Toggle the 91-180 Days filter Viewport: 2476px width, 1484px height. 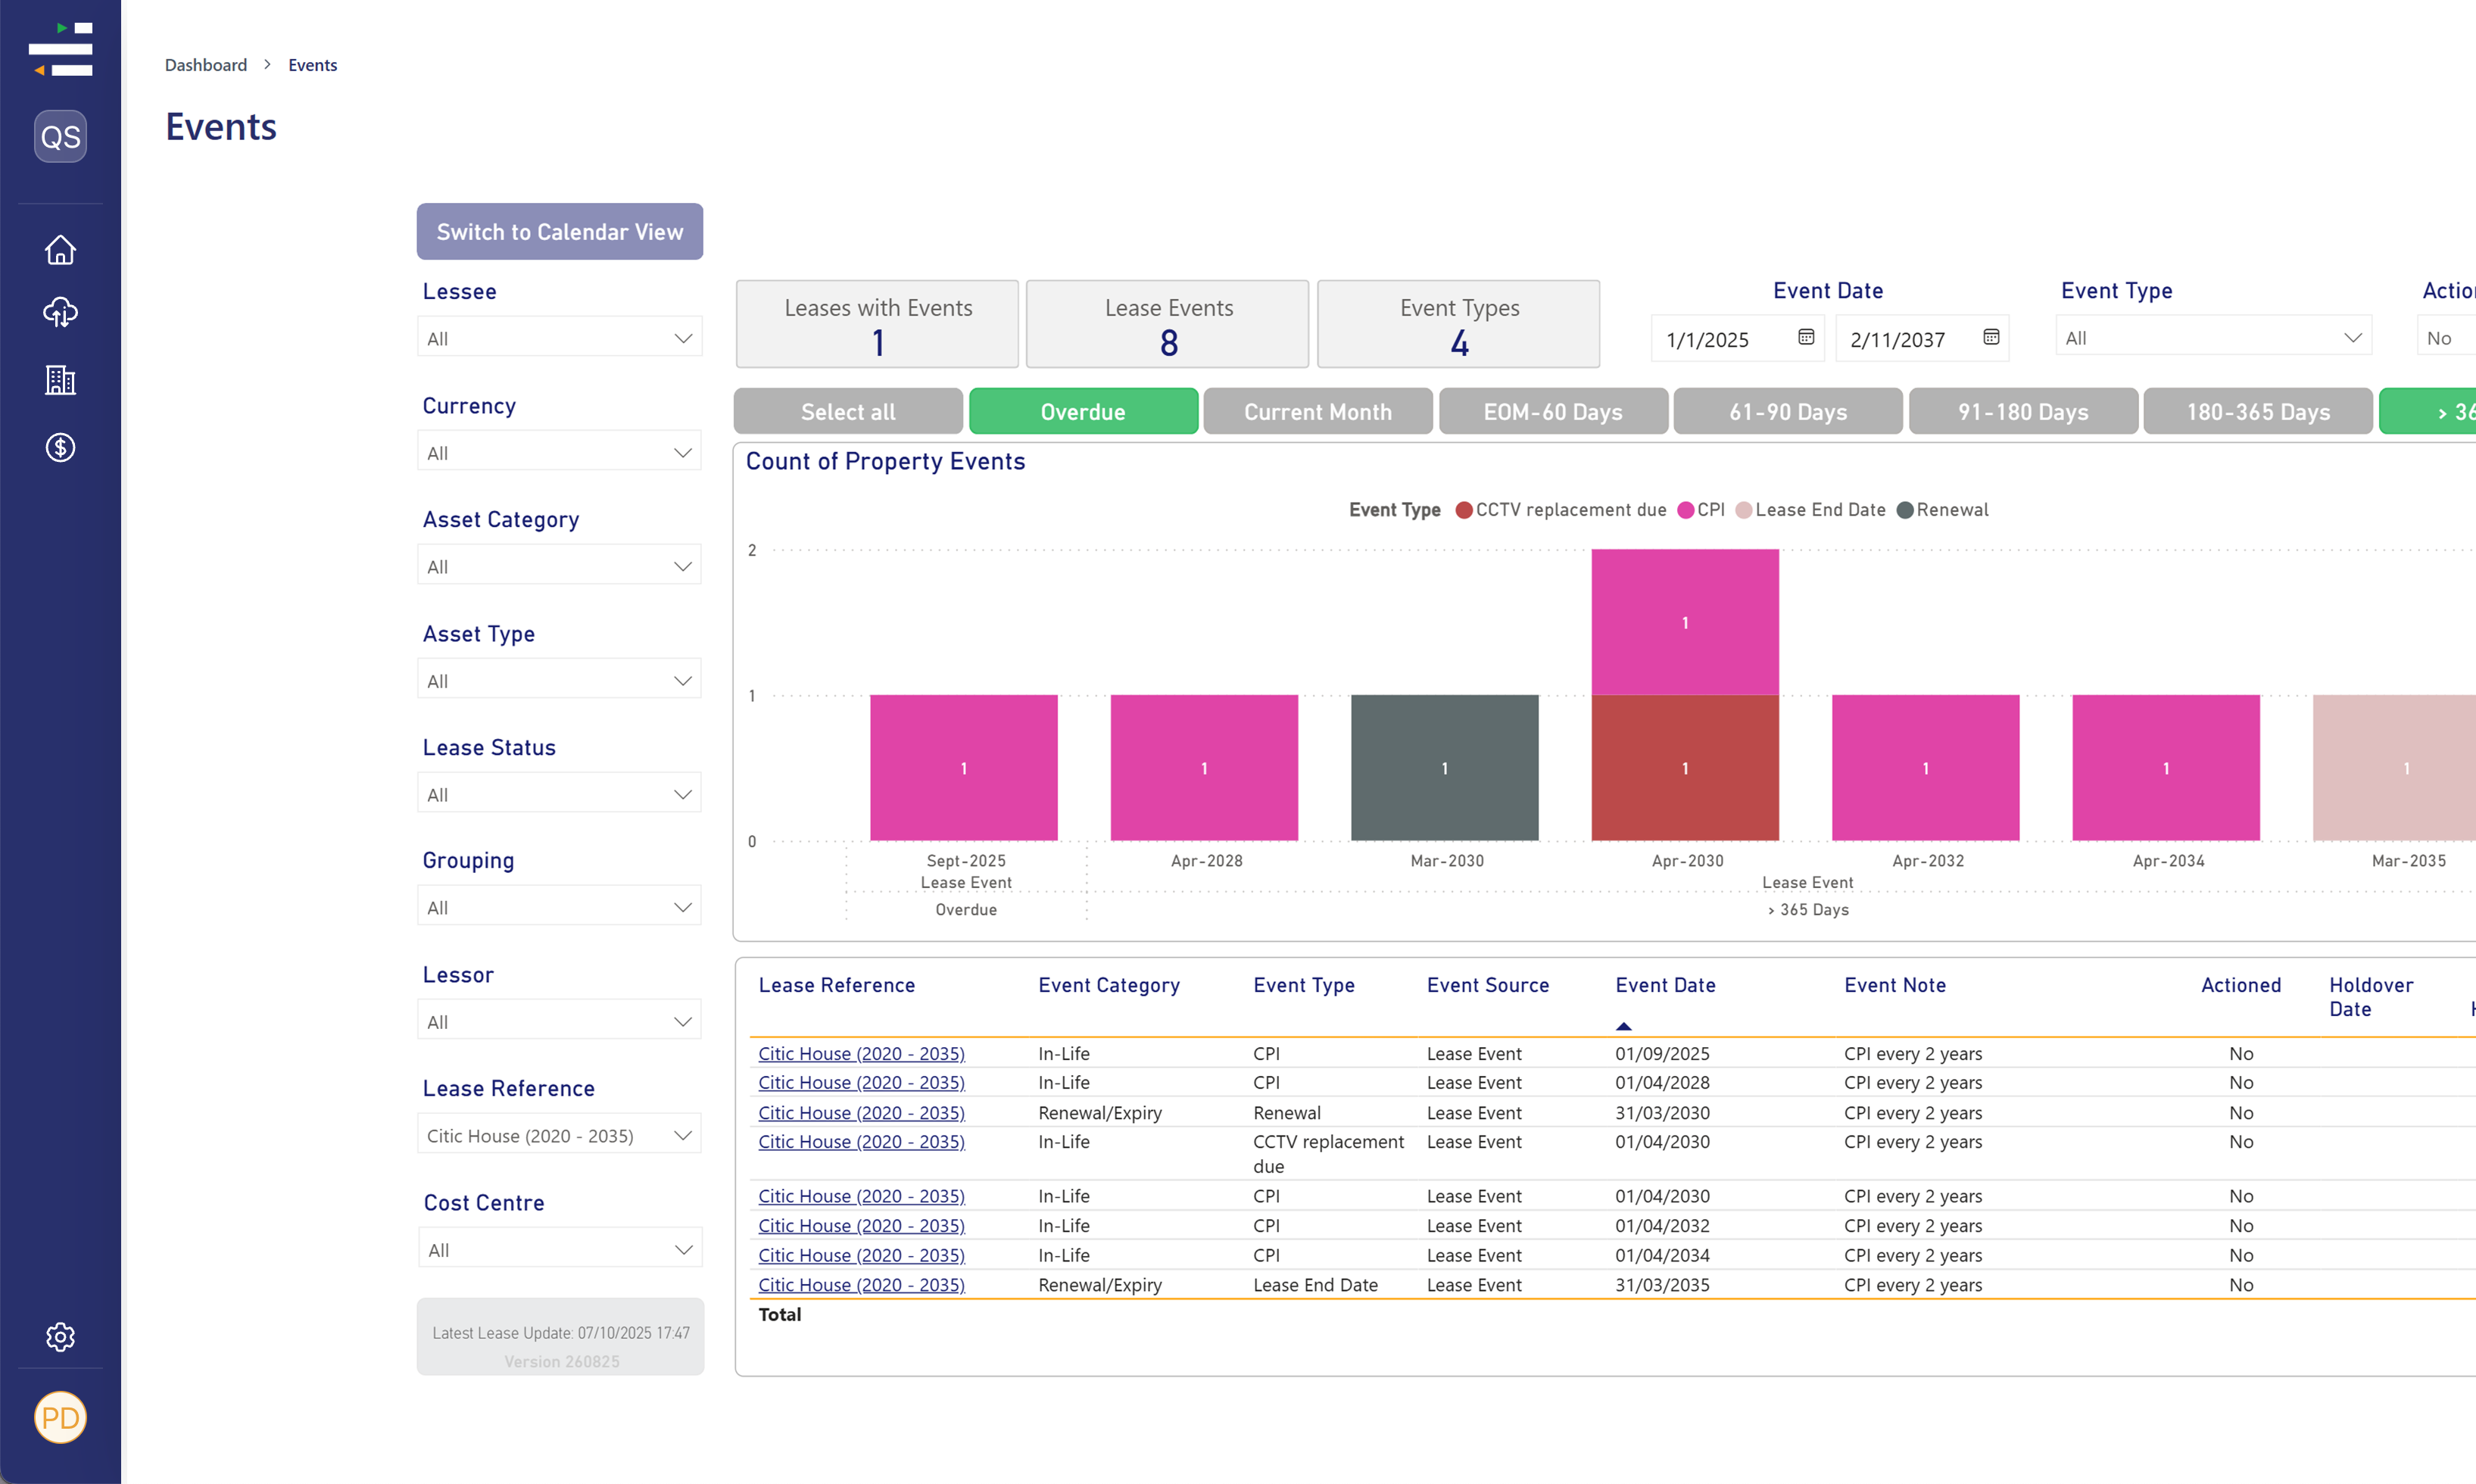click(x=2022, y=412)
